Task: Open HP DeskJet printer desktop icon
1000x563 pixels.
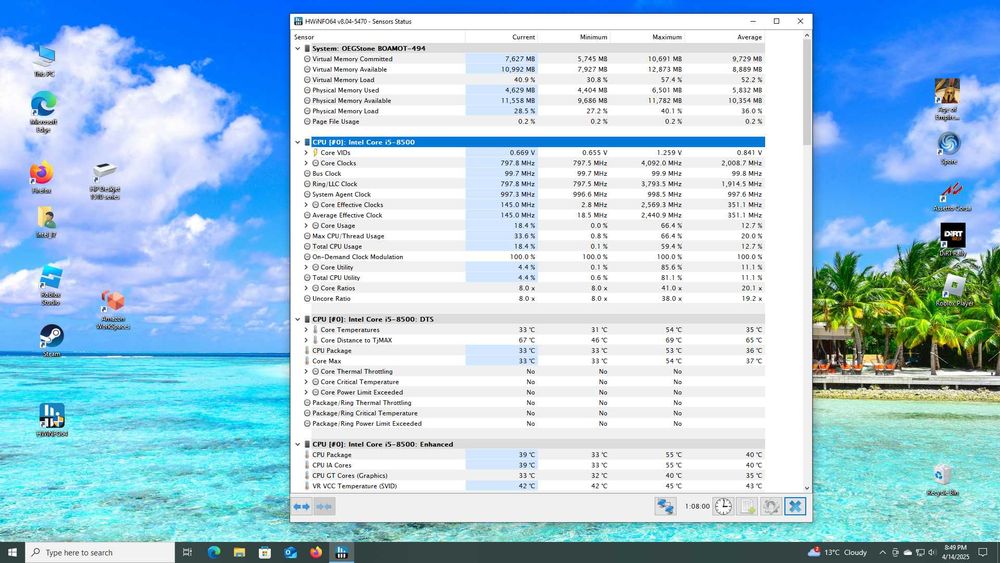Action: (x=105, y=181)
